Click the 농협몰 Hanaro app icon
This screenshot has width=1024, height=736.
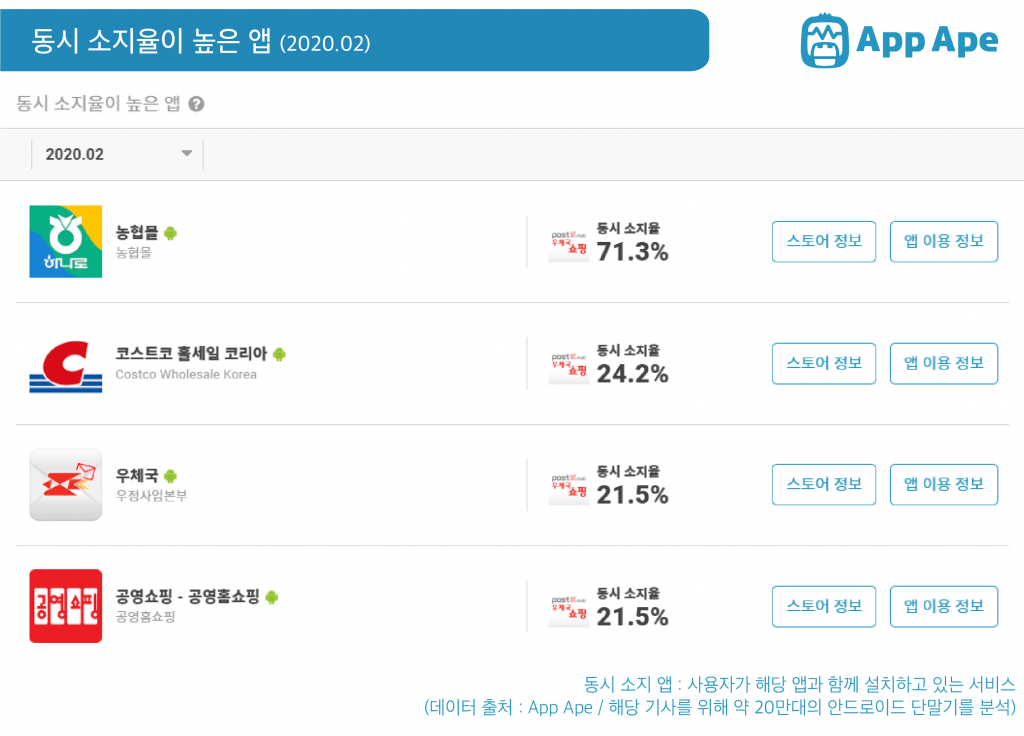tap(65, 242)
